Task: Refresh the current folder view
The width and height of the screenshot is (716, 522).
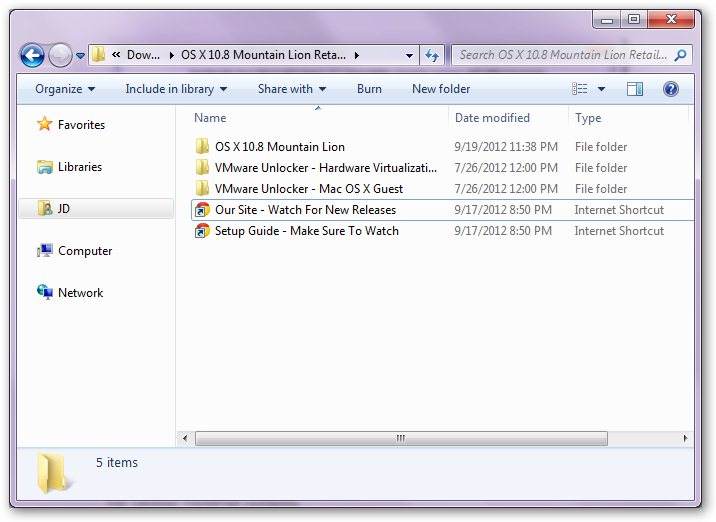Action: click(x=432, y=55)
